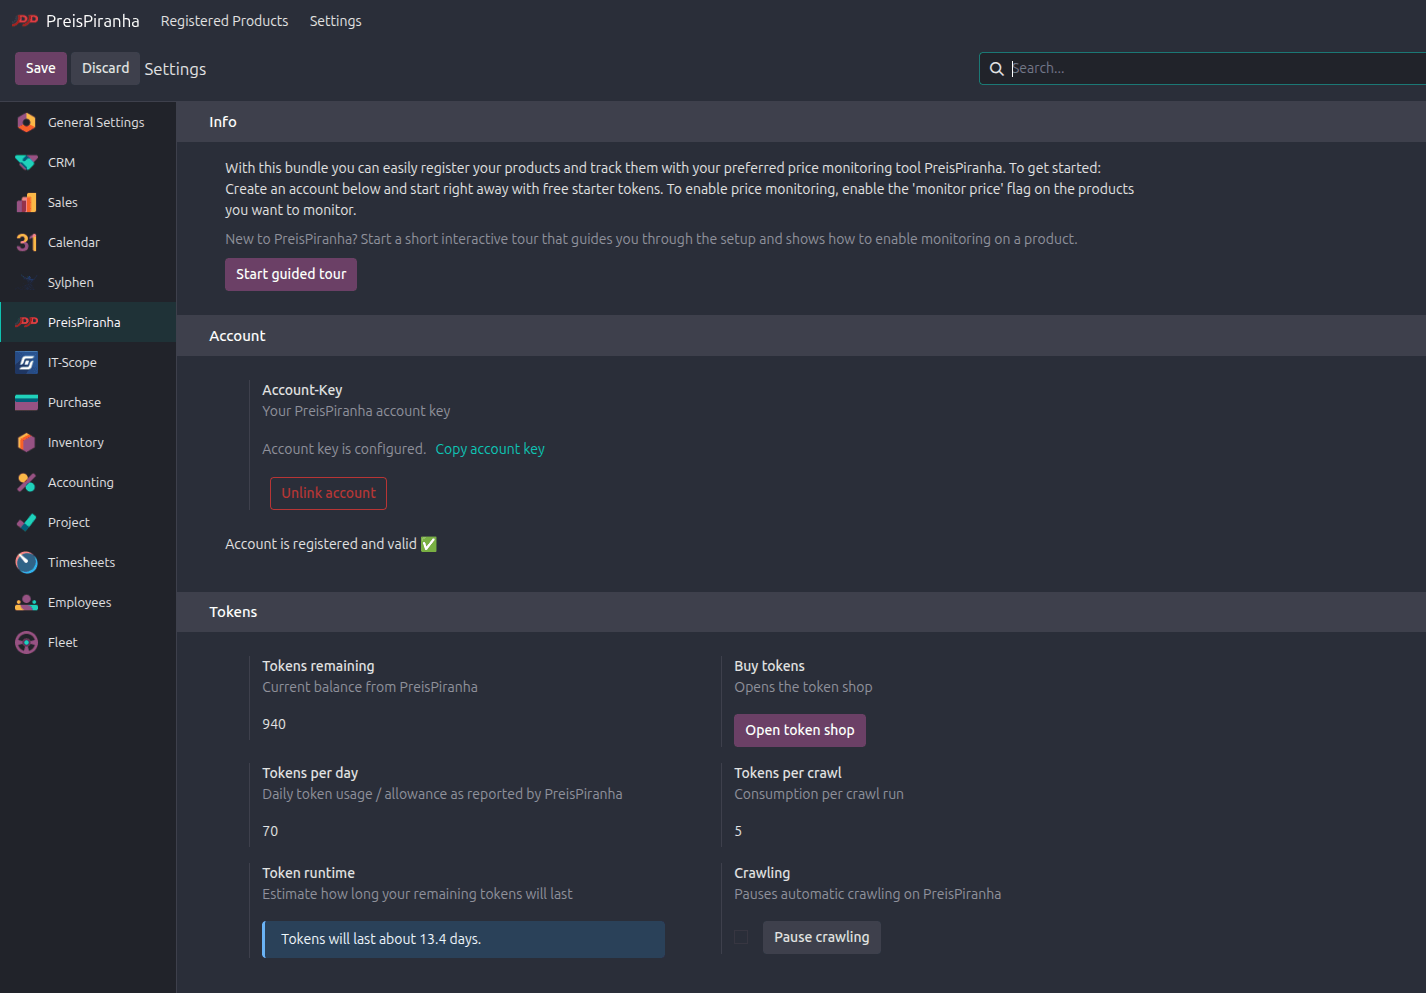Open General Settings icon in sidebar
This screenshot has width=1426, height=993.
coord(27,122)
